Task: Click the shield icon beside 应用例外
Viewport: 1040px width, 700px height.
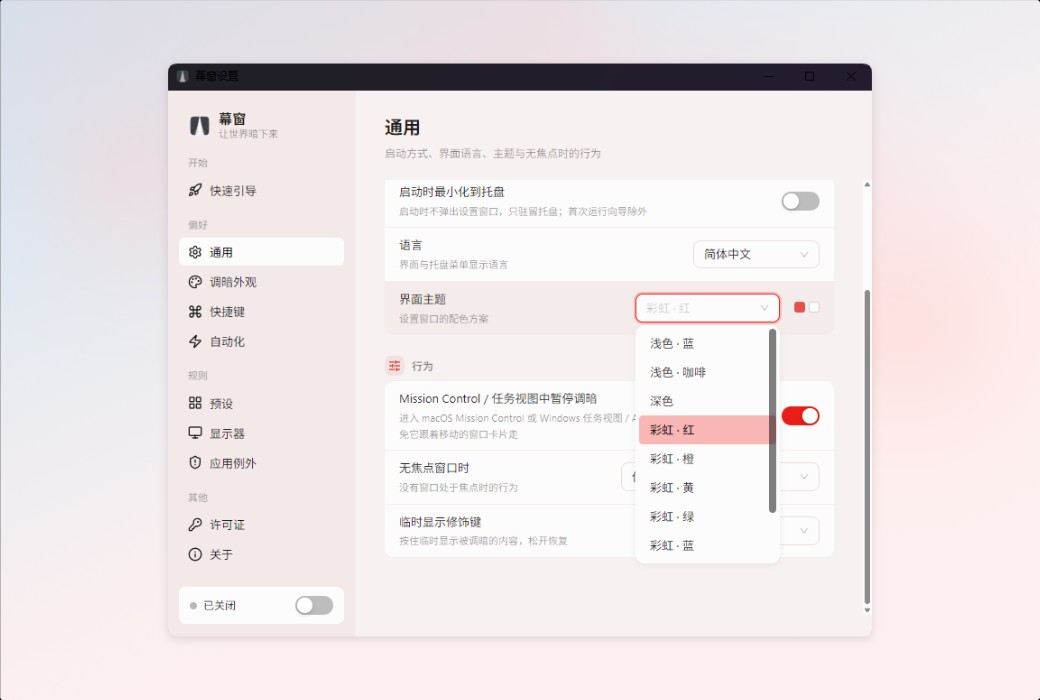Action: coord(195,463)
